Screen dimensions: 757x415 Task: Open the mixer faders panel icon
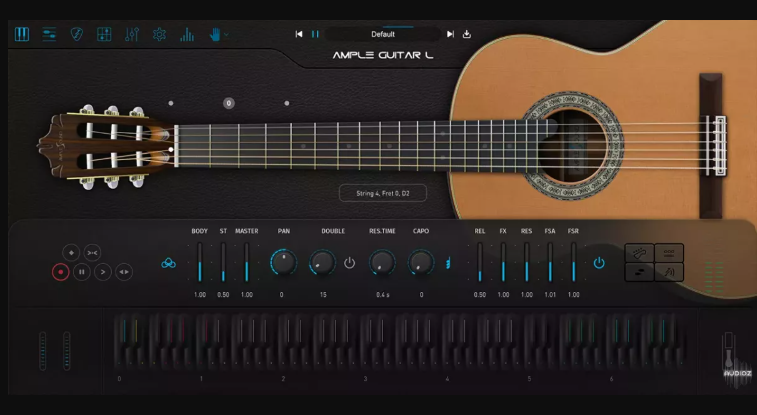[132, 34]
